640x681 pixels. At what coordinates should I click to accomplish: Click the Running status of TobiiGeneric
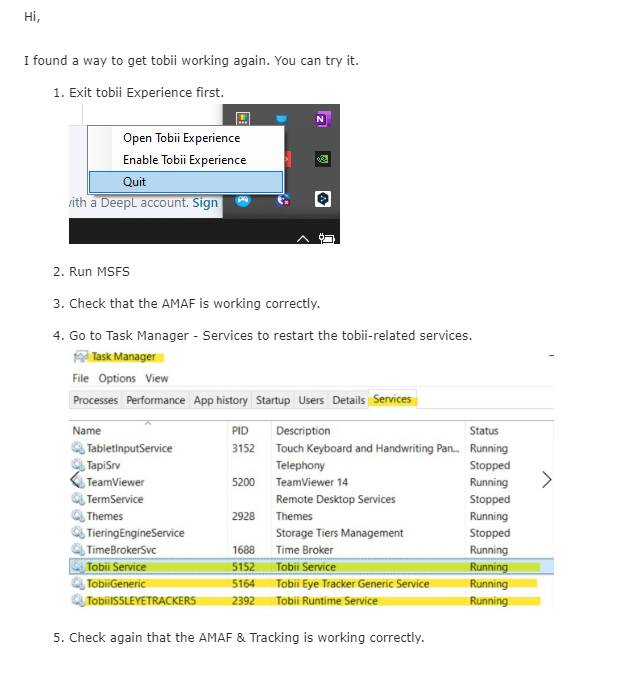pos(488,584)
